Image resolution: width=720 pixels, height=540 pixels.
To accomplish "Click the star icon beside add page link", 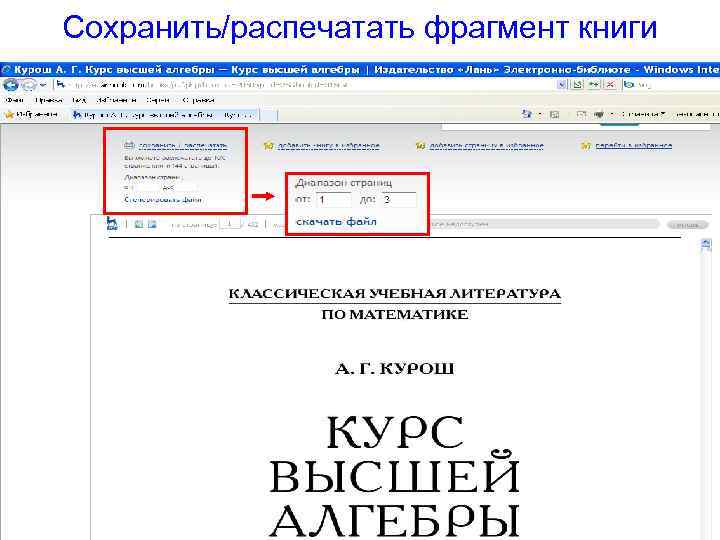I will [420, 146].
